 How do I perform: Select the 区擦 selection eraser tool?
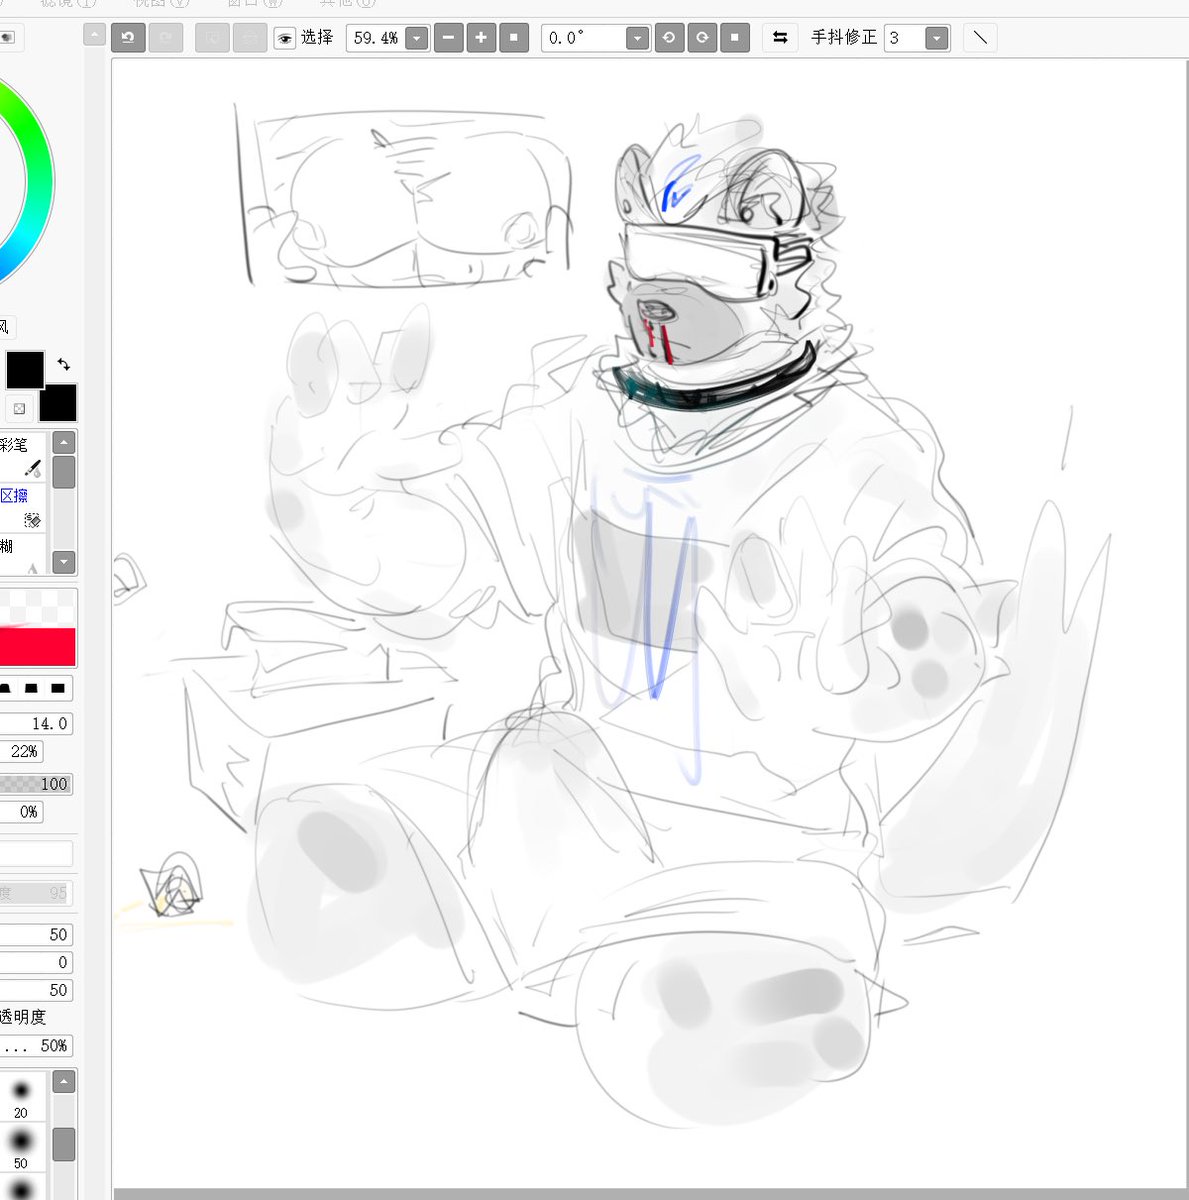[22, 507]
